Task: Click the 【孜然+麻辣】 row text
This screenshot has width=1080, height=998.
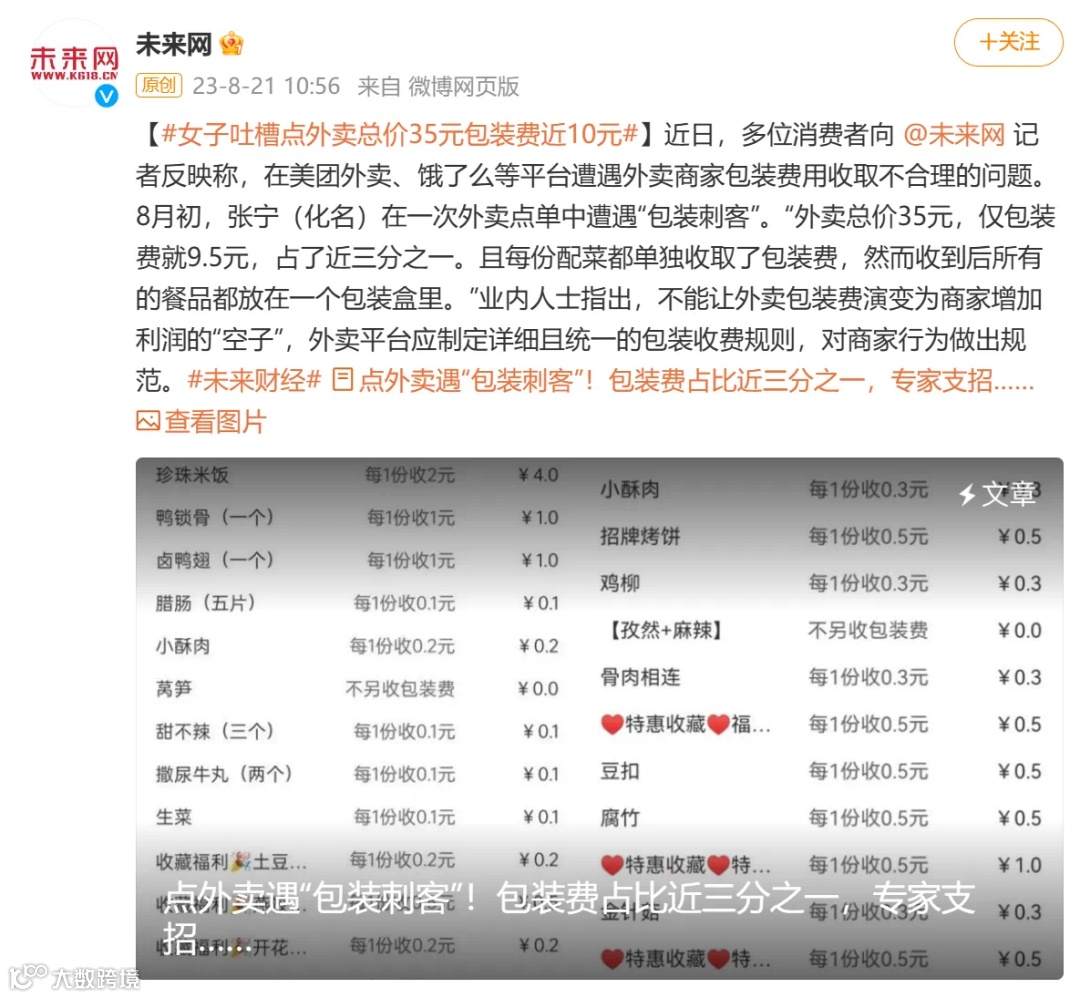Action: pos(664,630)
